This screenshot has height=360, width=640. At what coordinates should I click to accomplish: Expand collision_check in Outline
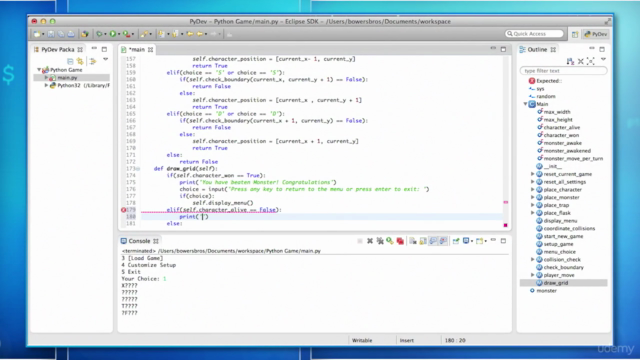[532, 260]
